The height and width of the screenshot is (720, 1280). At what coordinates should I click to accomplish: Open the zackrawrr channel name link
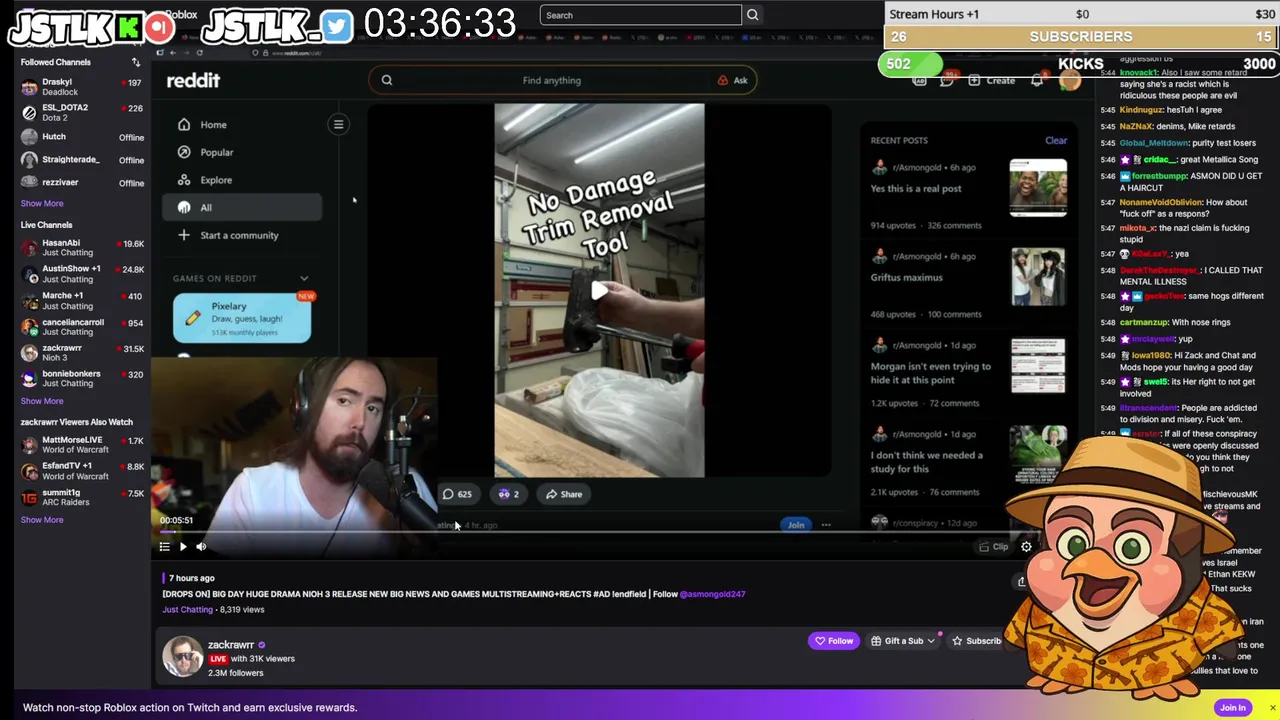click(231, 645)
